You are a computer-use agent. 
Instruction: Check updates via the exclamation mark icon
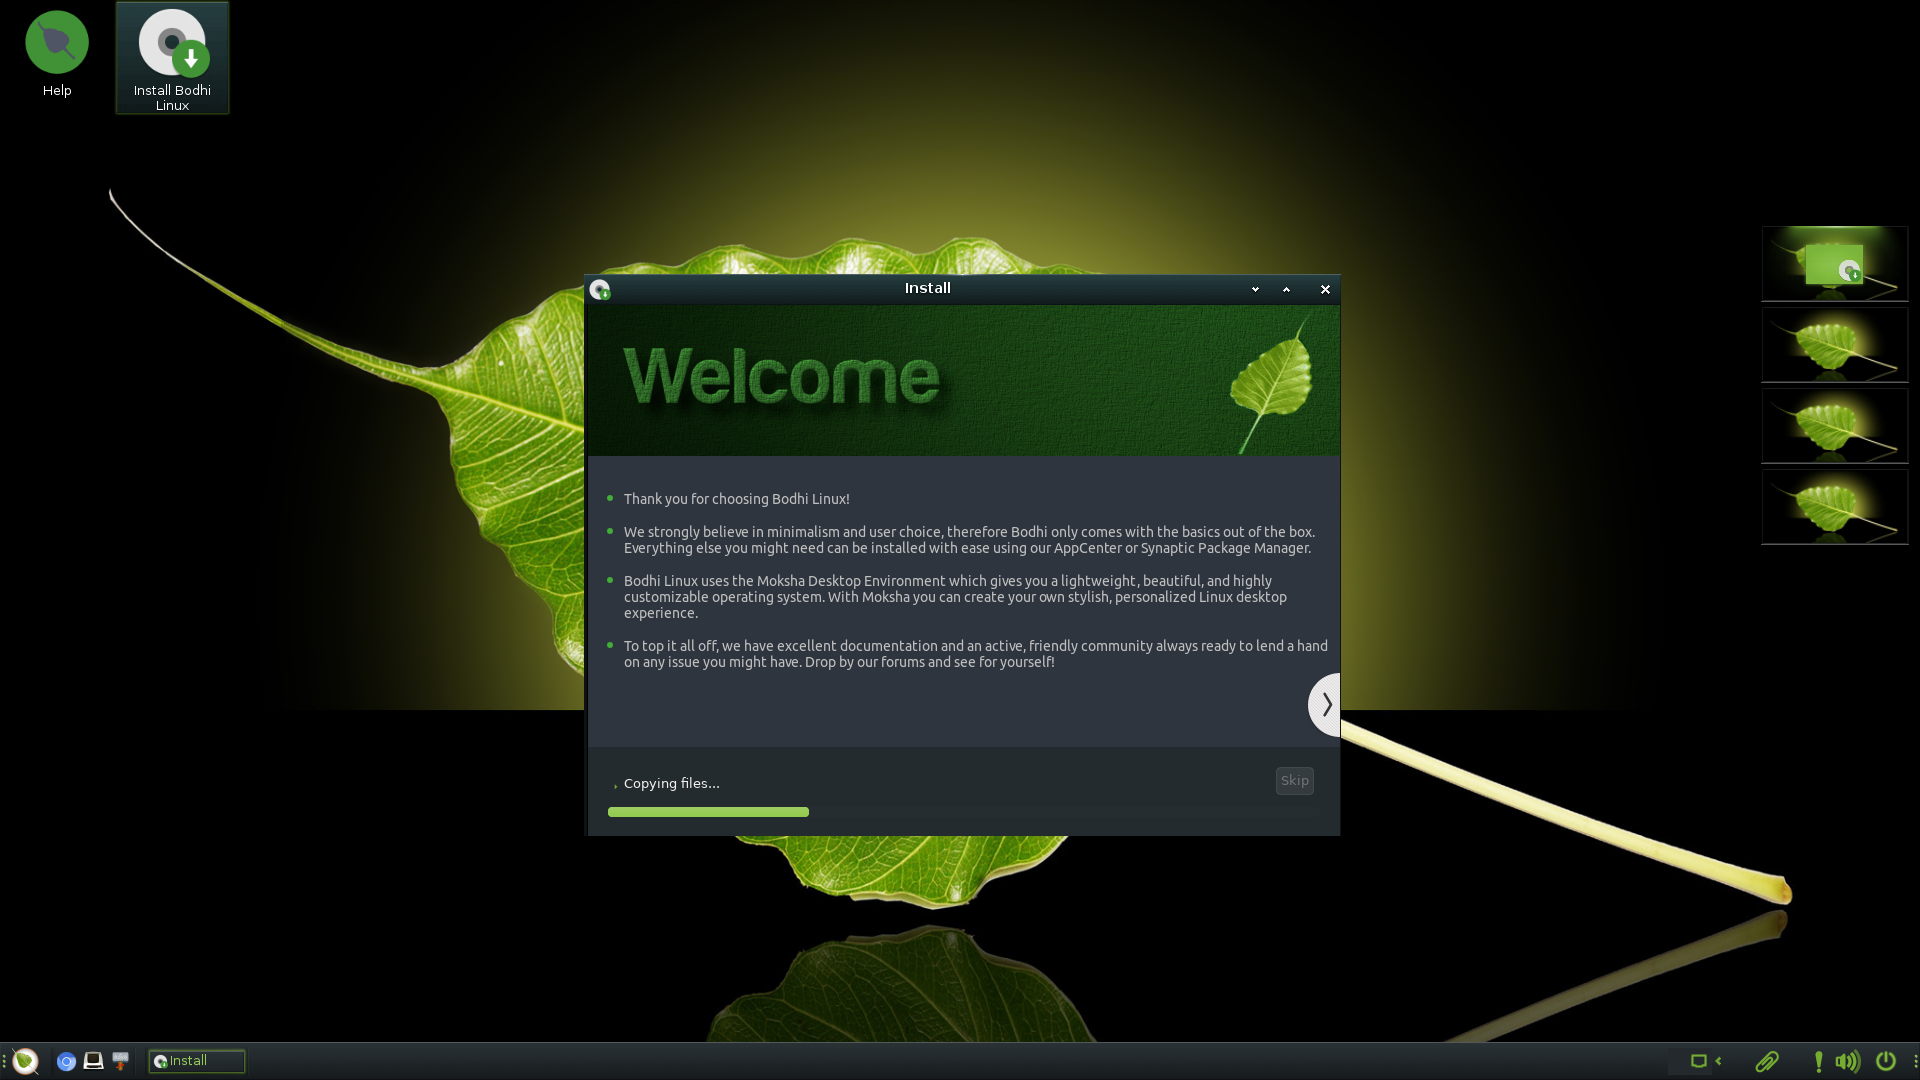pos(1818,1062)
